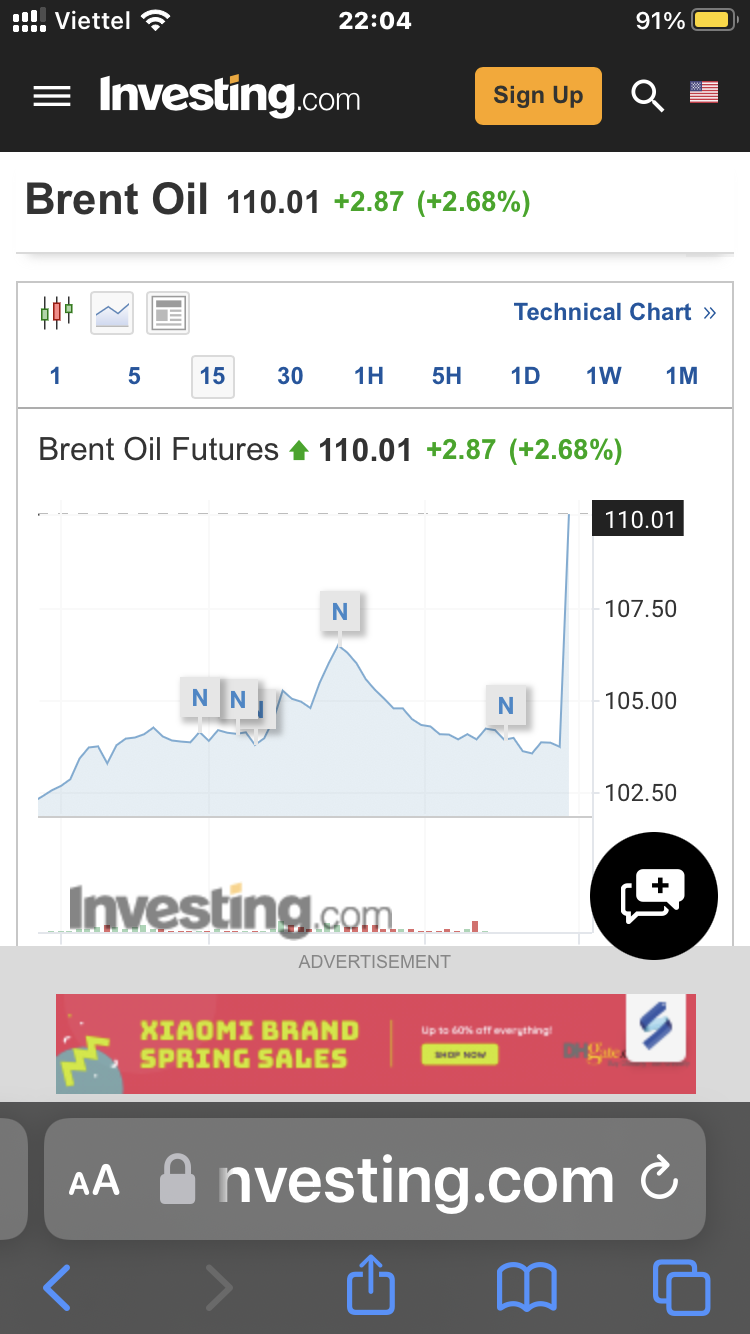Screen dimensions: 750x1334
Task: Switch edition via the US flag icon
Action: pyautogui.click(x=704, y=93)
